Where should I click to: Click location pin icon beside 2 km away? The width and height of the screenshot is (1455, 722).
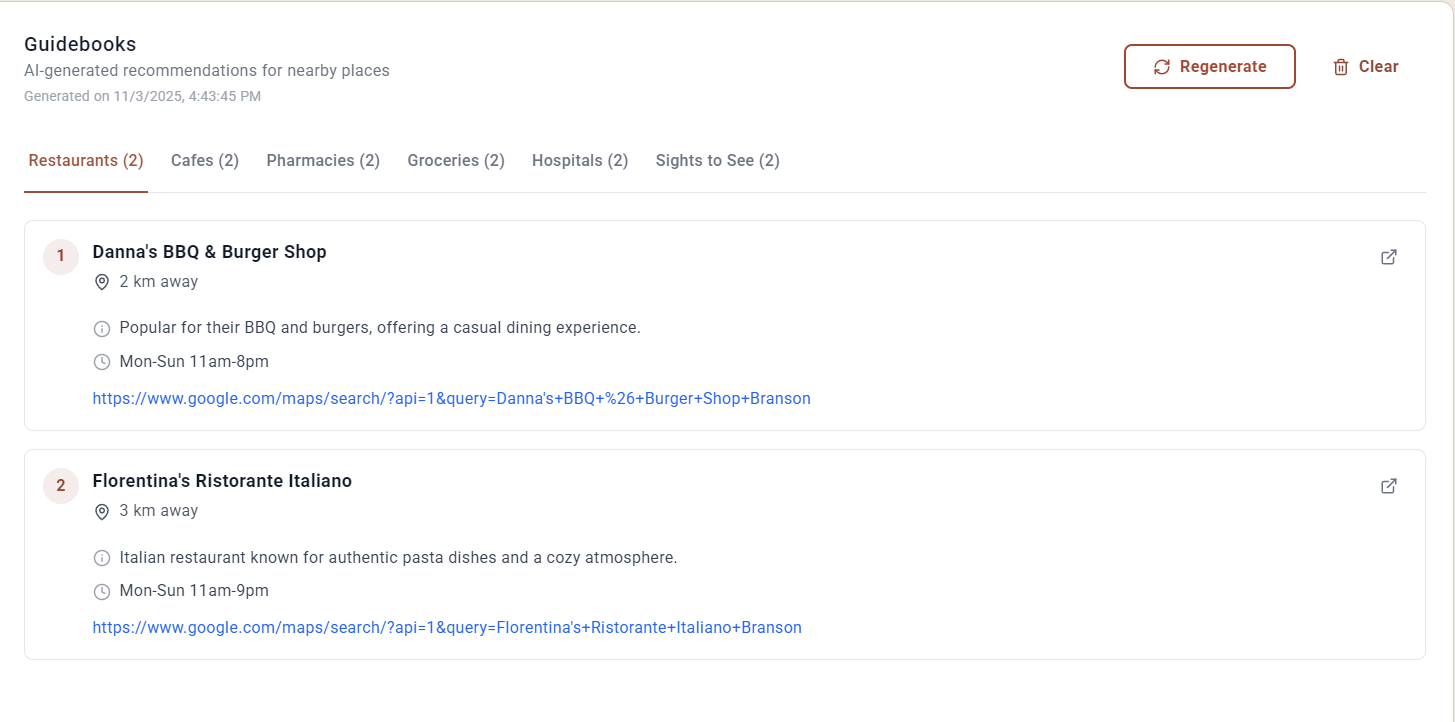click(x=101, y=282)
